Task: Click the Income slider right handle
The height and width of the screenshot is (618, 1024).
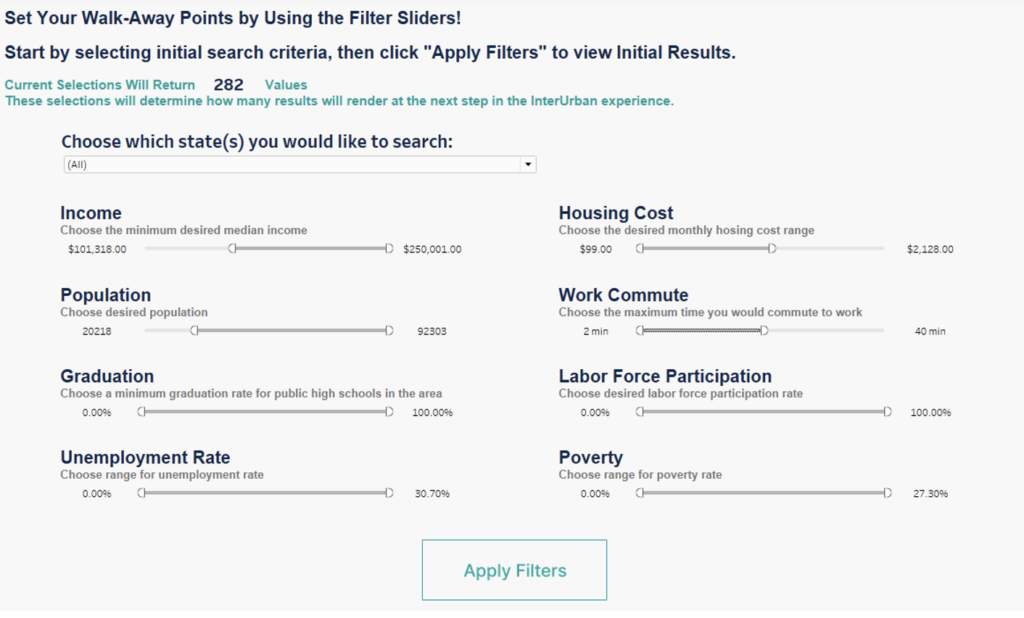Action: pos(389,249)
